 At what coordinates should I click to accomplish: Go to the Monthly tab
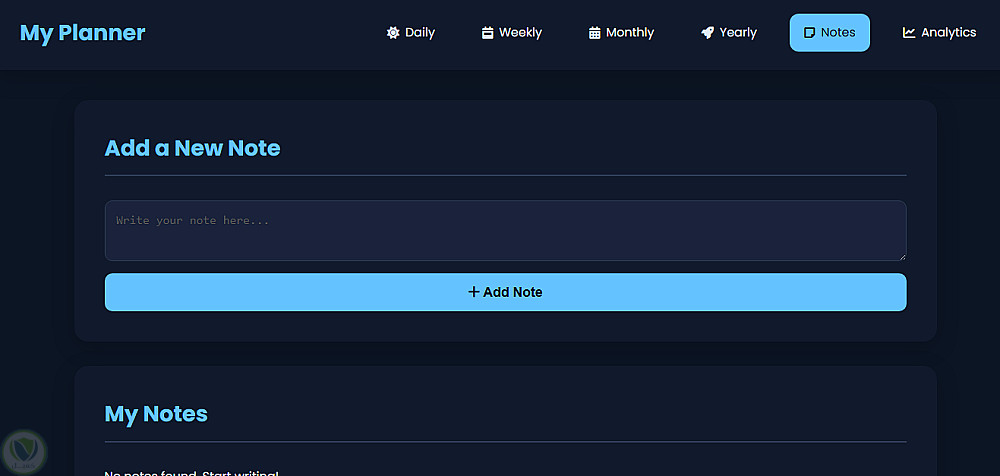[630, 33]
